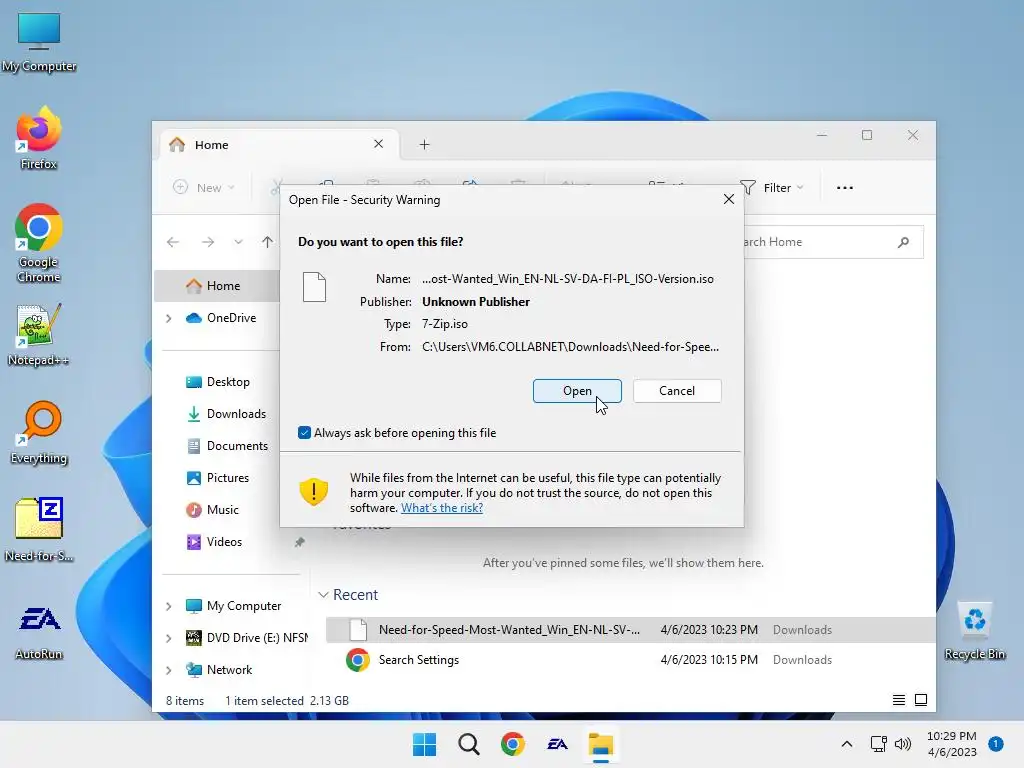
Task: Switch to details view in status bar
Action: click(x=899, y=700)
